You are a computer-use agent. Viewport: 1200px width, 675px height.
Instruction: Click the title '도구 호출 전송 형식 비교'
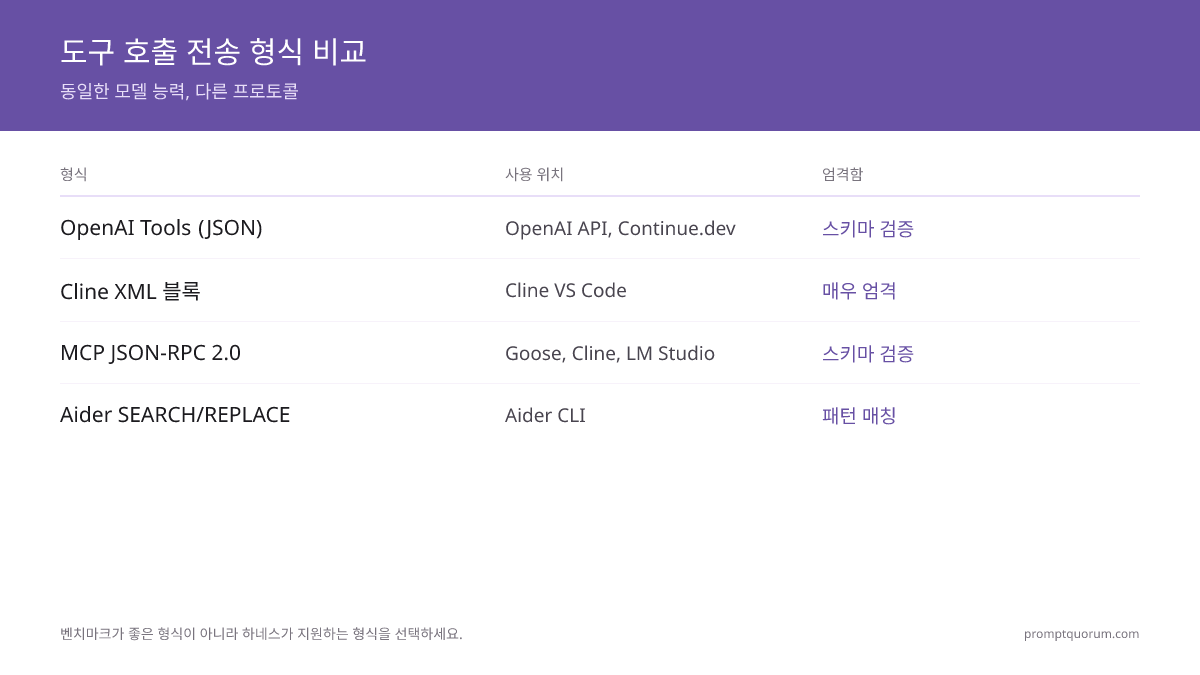click(213, 51)
